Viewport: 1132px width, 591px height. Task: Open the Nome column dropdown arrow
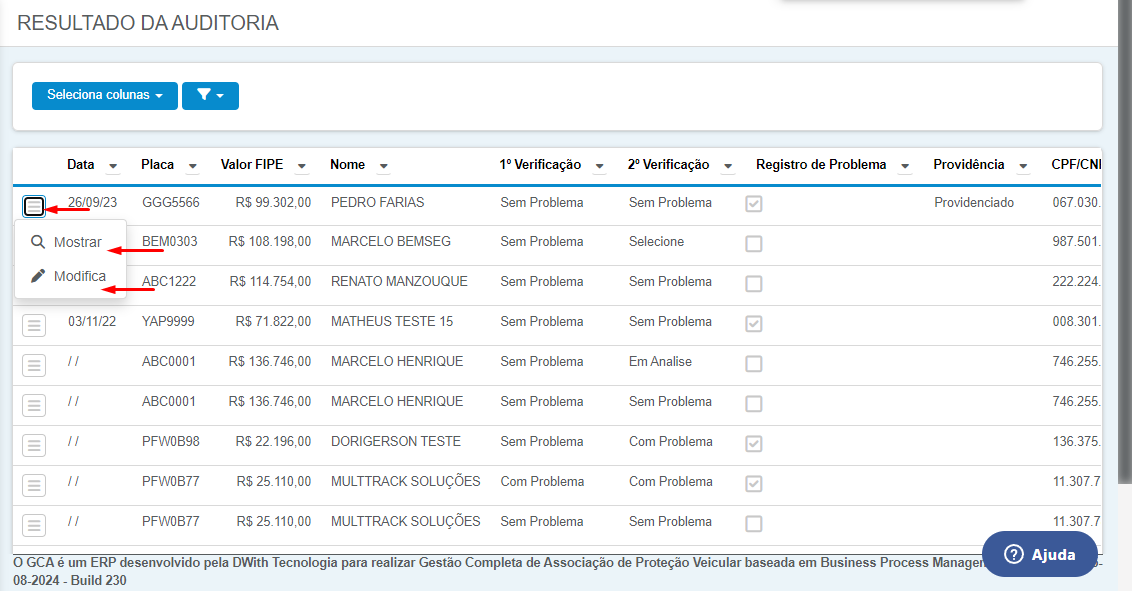[384, 166]
